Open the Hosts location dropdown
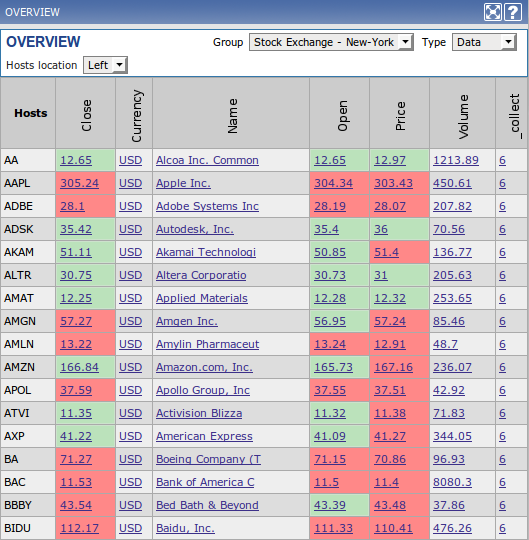This screenshot has width=529, height=540. click(105, 65)
